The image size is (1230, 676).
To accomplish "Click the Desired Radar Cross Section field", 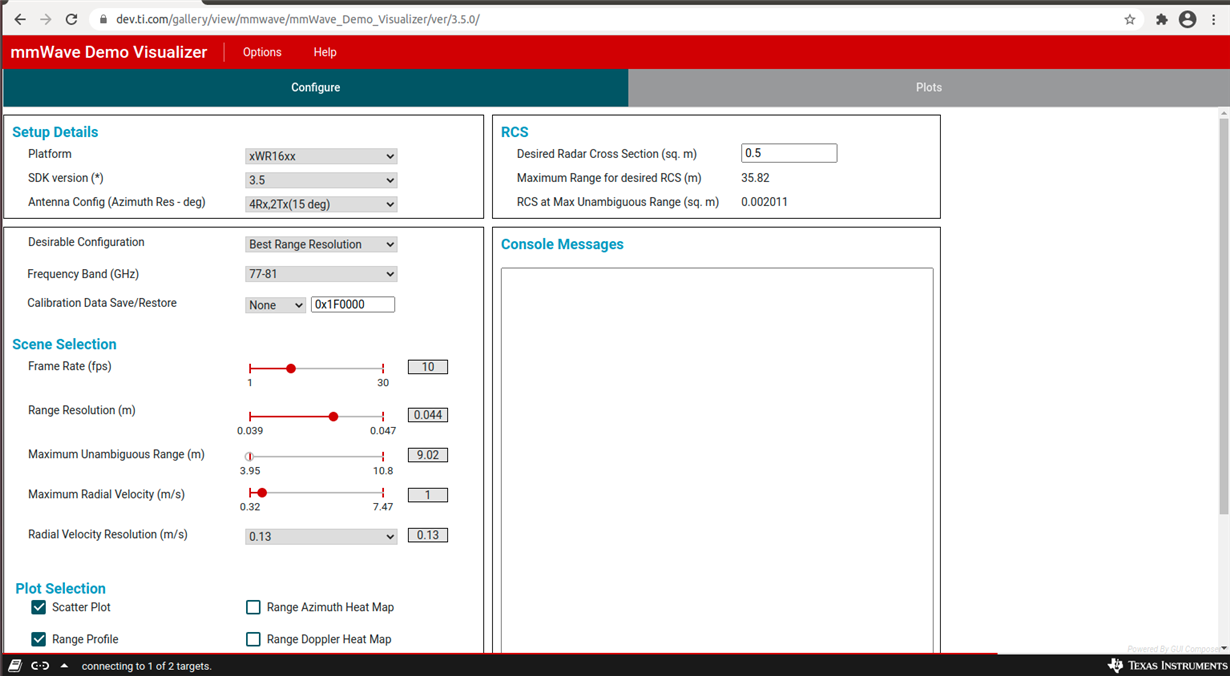I will (789, 153).
